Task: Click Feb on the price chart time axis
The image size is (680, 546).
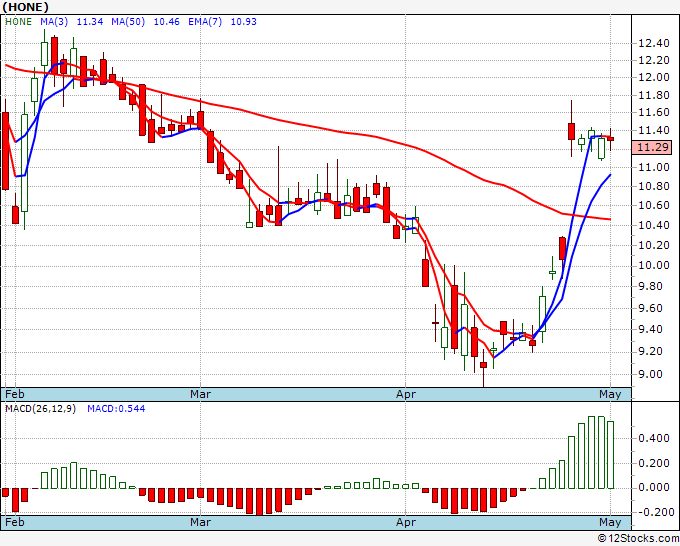Action: click(15, 394)
